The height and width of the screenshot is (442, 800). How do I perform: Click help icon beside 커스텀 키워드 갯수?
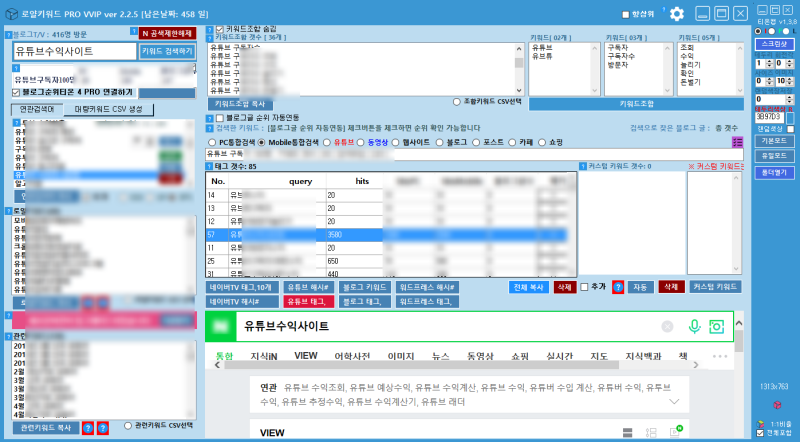(x=583, y=166)
